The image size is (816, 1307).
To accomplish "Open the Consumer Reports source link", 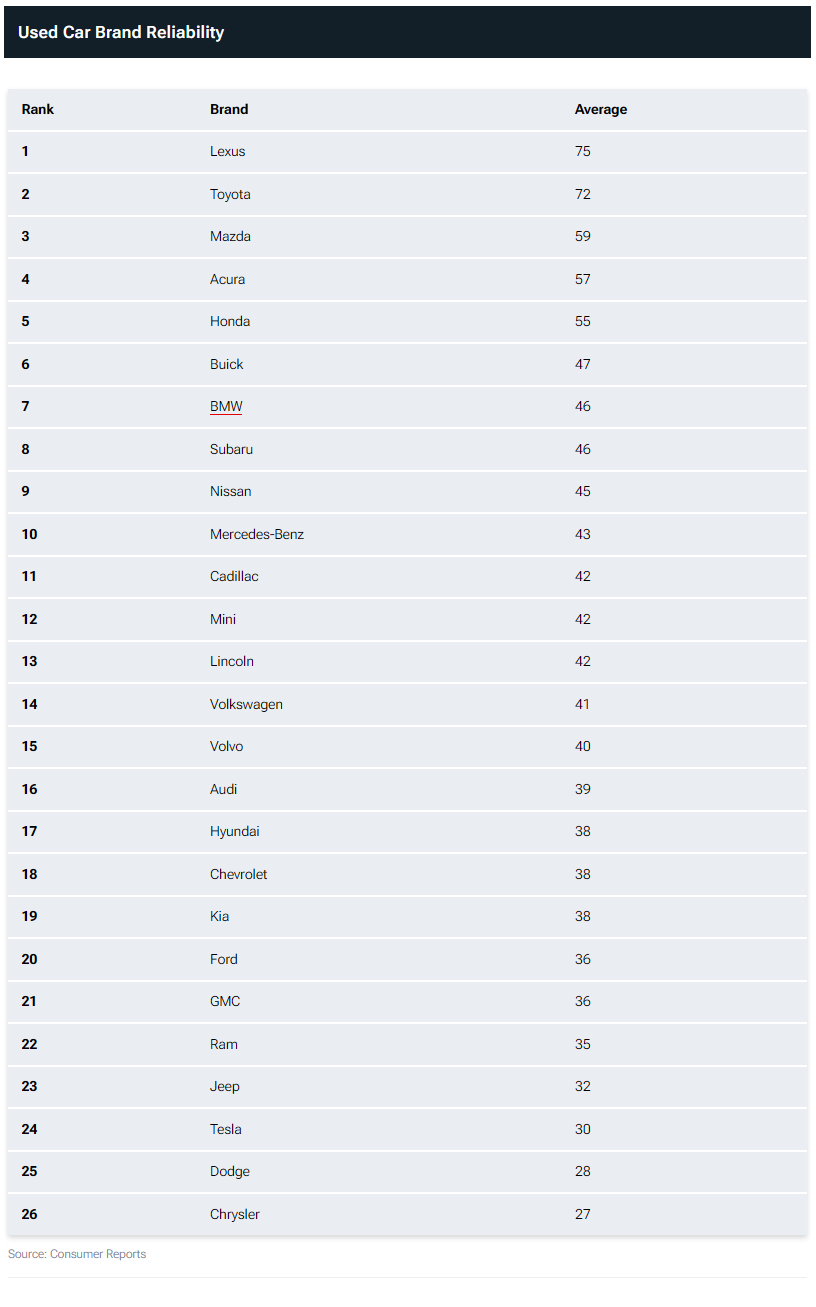I will (x=97, y=1254).
